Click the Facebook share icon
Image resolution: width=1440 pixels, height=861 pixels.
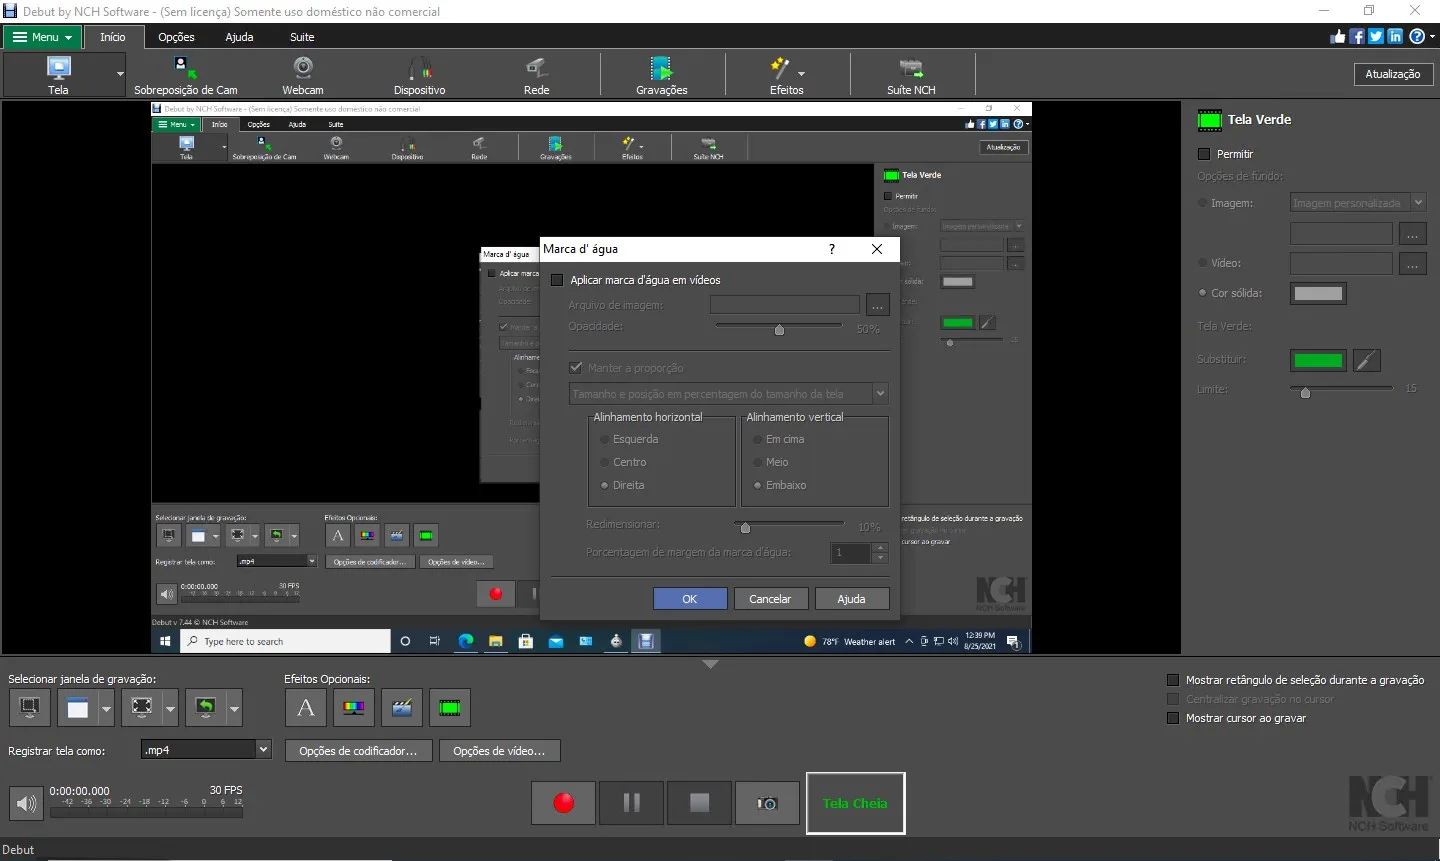[x=1357, y=36]
